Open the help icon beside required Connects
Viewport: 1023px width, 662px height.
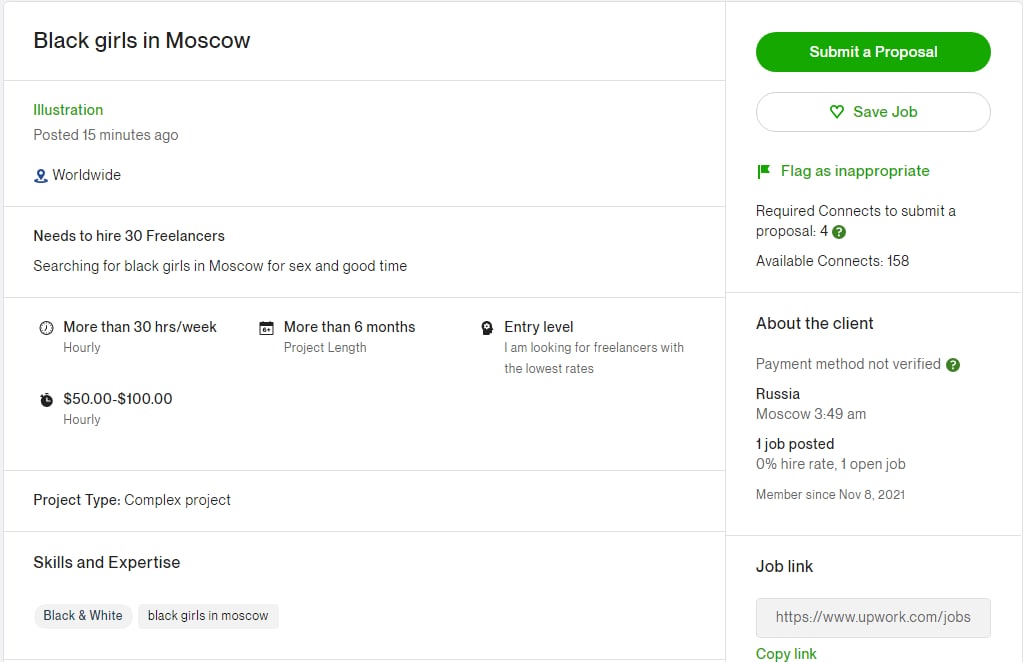click(x=839, y=232)
